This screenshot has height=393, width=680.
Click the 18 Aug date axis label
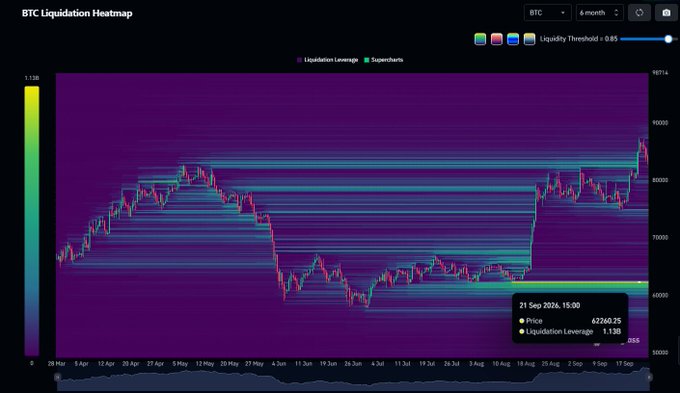click(x=526, y=364)
